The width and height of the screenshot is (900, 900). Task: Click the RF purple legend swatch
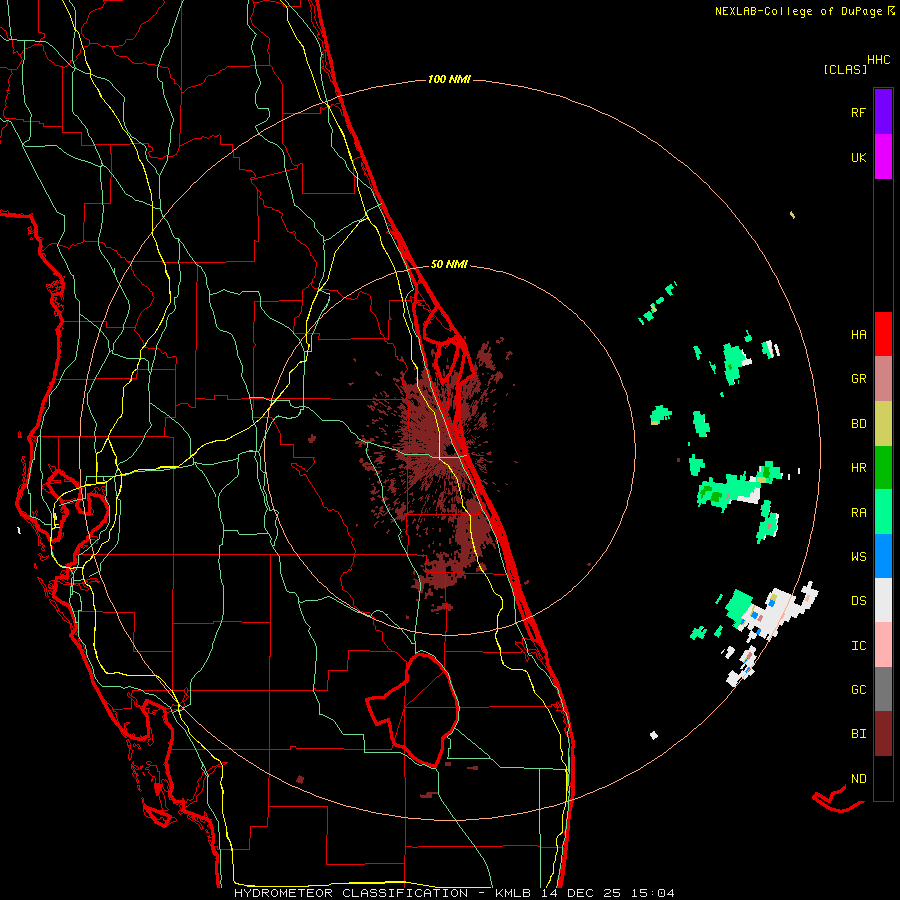pyautogui.click(x=883, y=111)
